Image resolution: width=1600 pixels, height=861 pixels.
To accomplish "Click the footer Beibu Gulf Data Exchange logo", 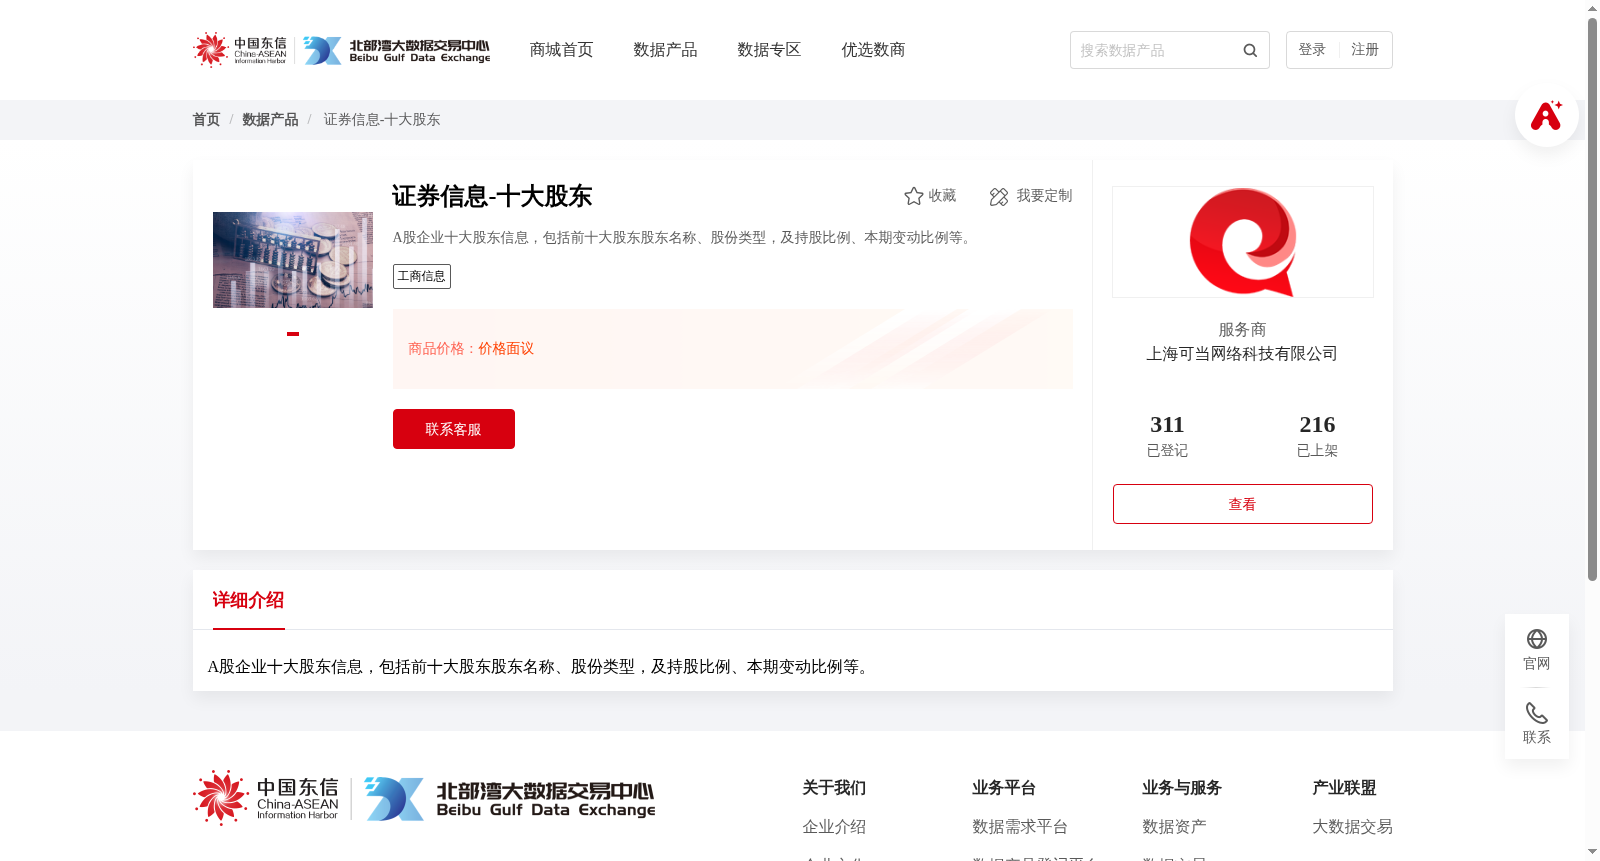I will coord(510,799).
